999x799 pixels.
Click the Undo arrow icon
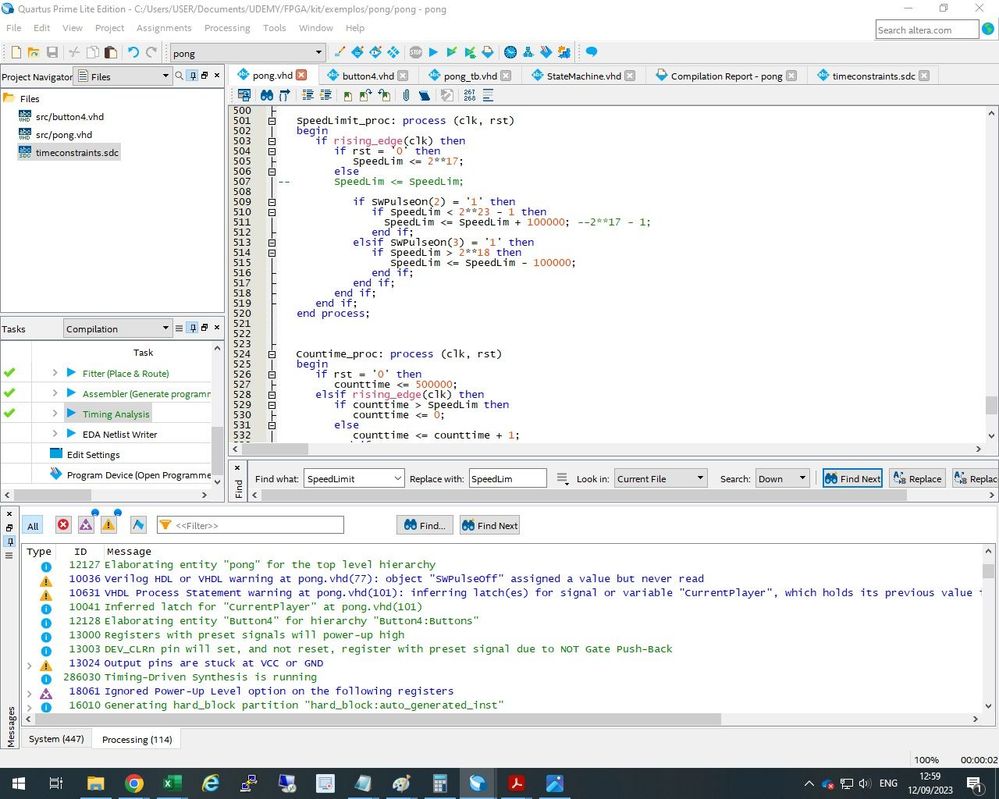click(133, 52)
